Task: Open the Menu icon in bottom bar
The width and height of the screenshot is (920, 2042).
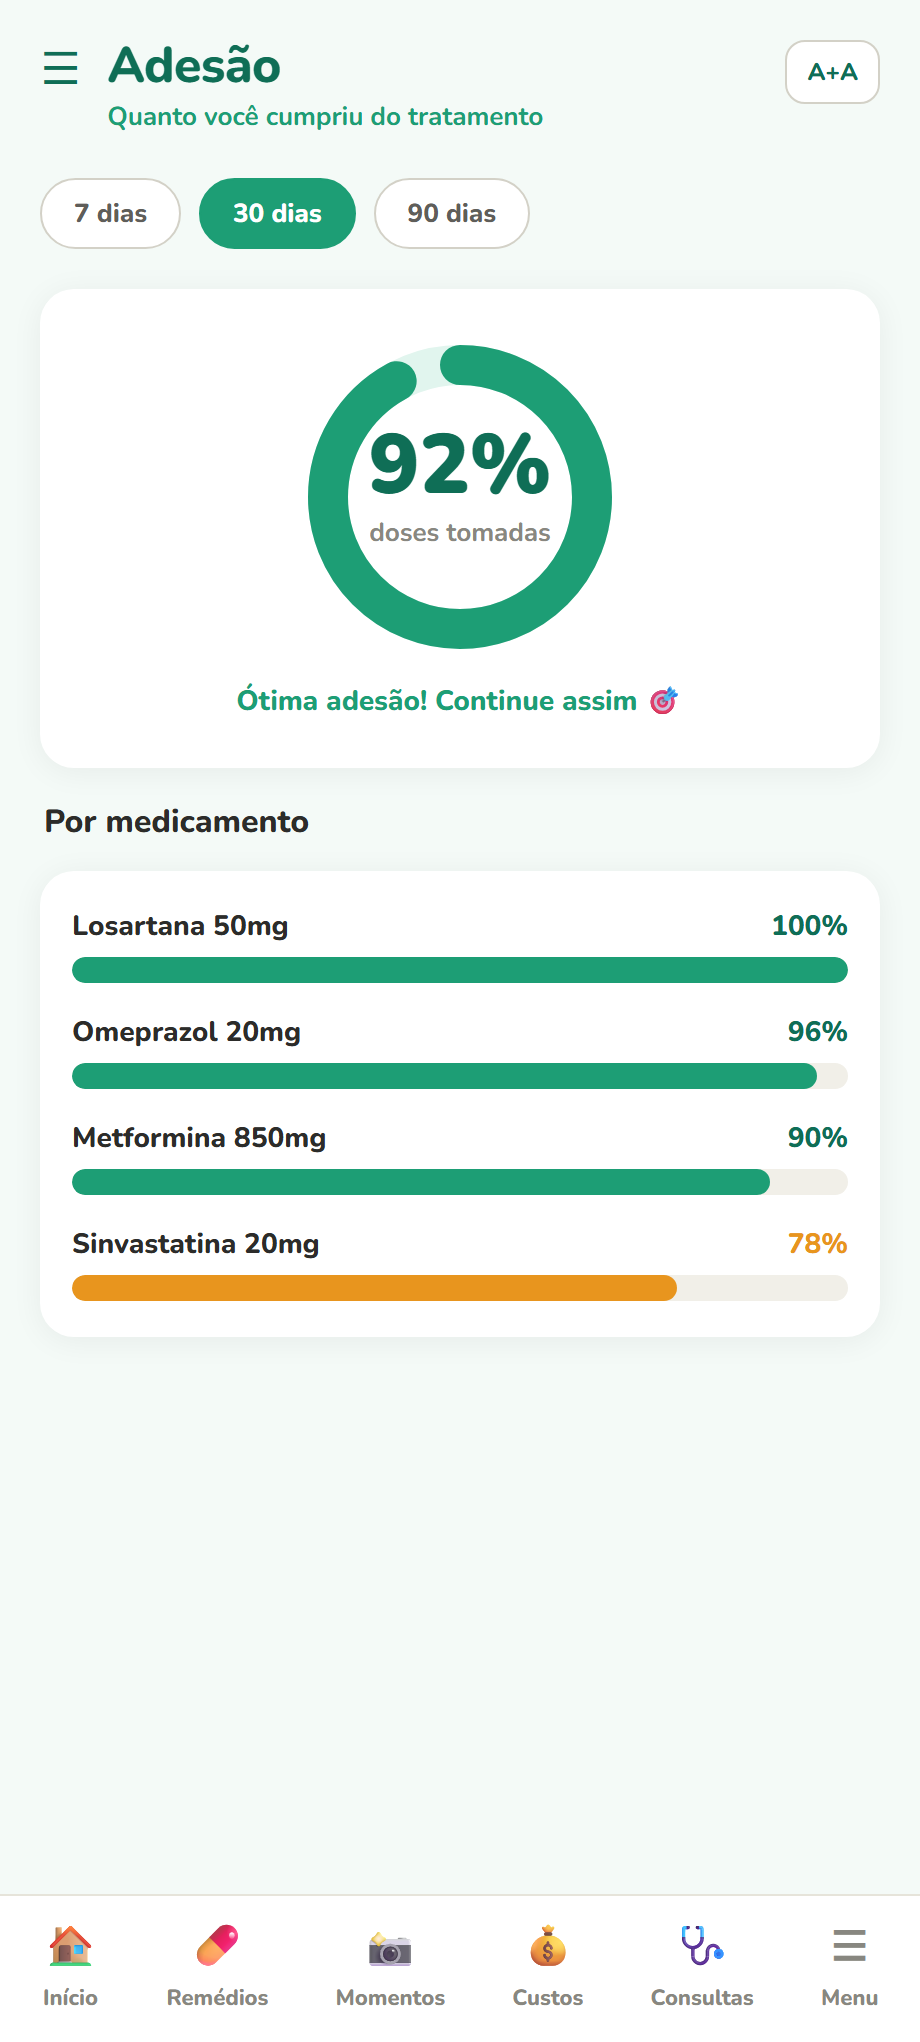Action: click(850, 1946)
